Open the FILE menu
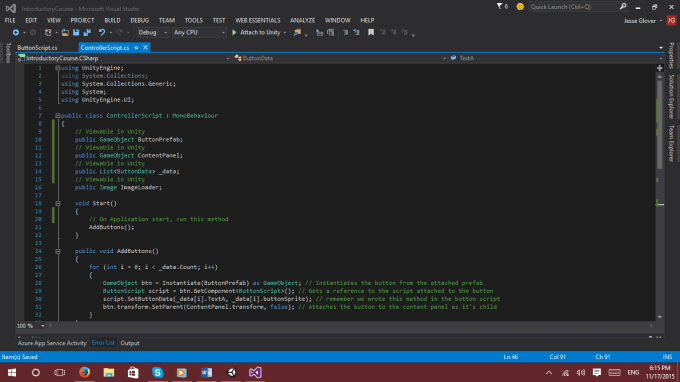 [x=10, y=20]
